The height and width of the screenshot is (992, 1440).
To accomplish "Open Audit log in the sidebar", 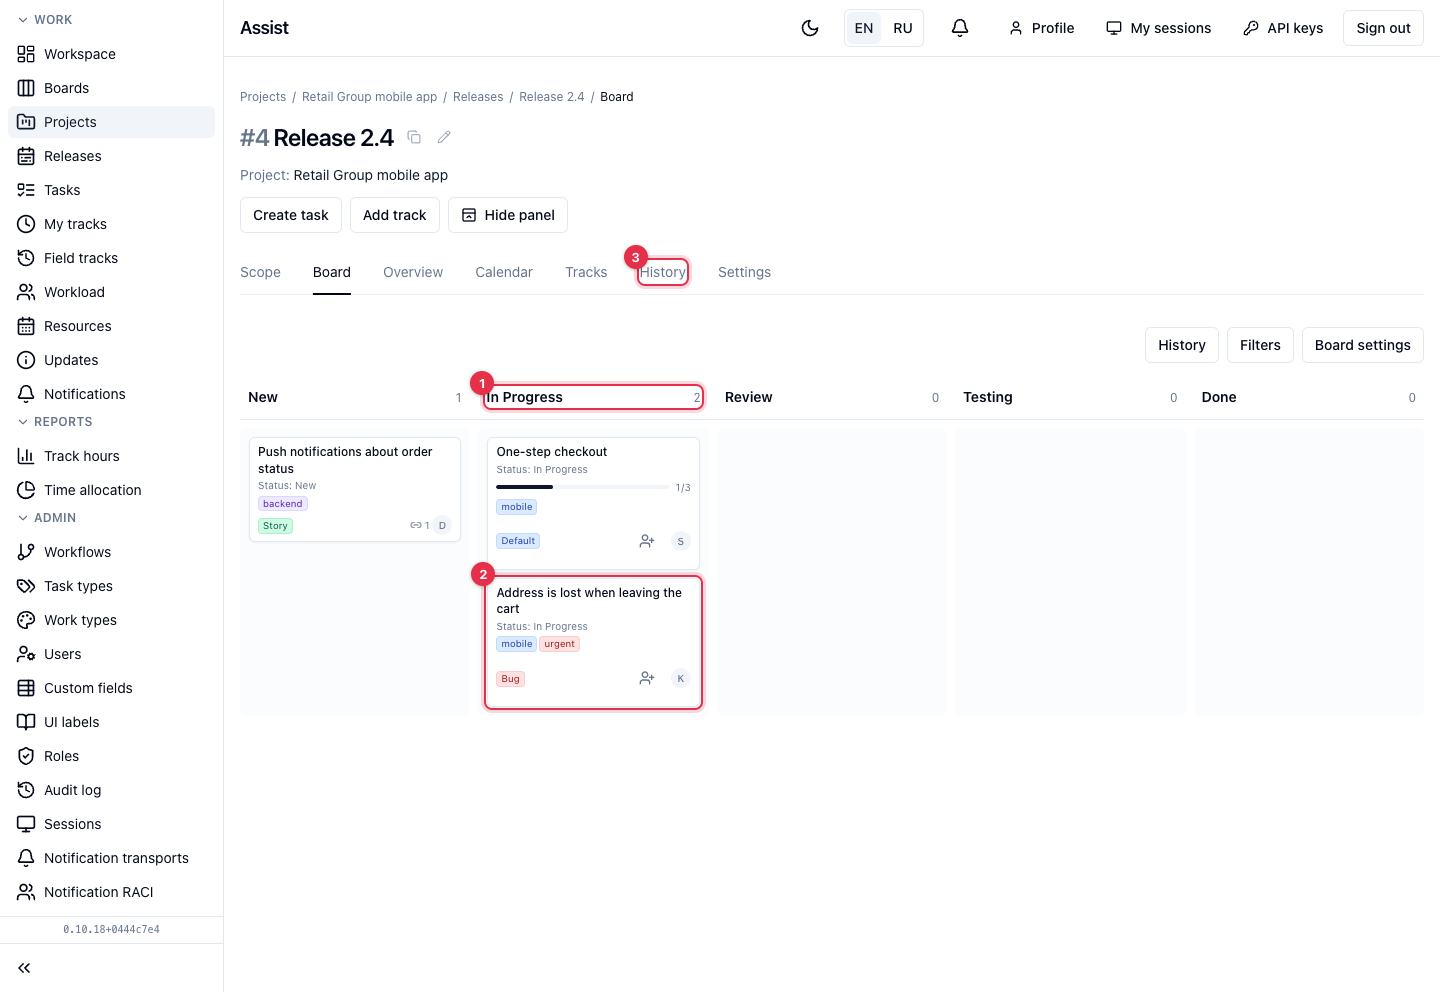I will coord(111,790).
